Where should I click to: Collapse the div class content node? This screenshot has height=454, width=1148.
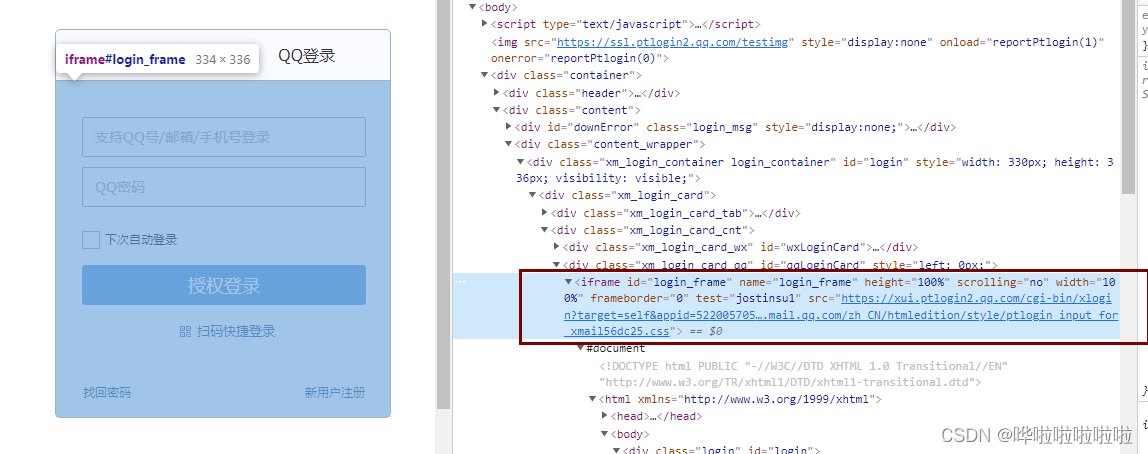[497, 111]
